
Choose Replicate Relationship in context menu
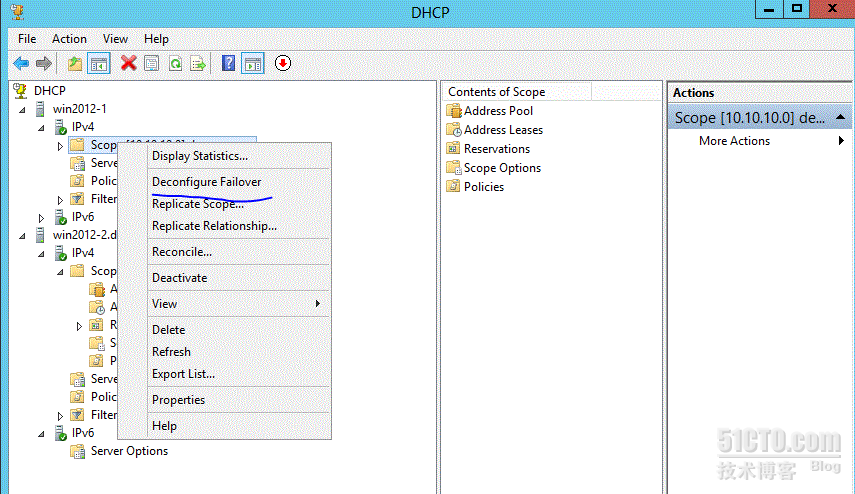239,226
